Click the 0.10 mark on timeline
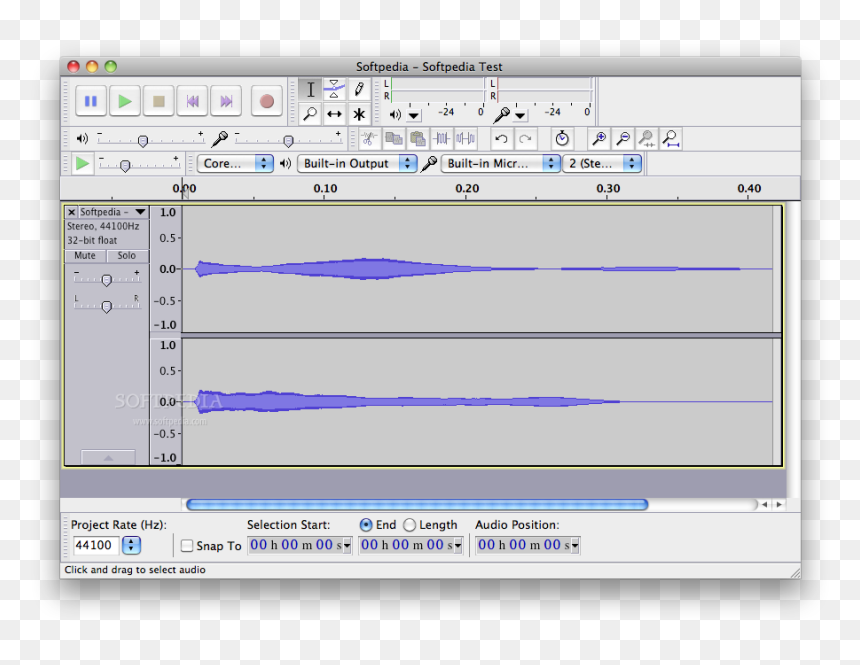860x665 pixels. [325, 188]
